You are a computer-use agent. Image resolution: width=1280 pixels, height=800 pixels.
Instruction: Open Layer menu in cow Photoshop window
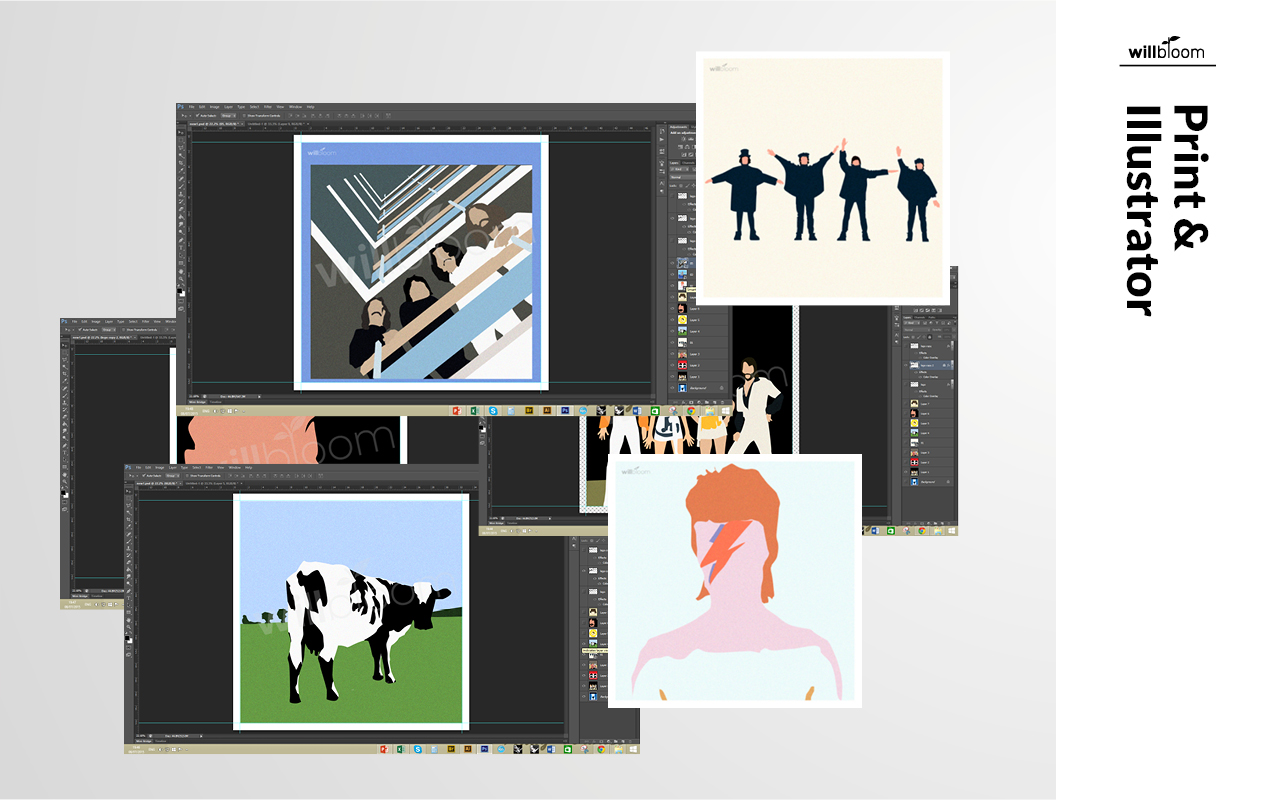click(x=173, y=468)
